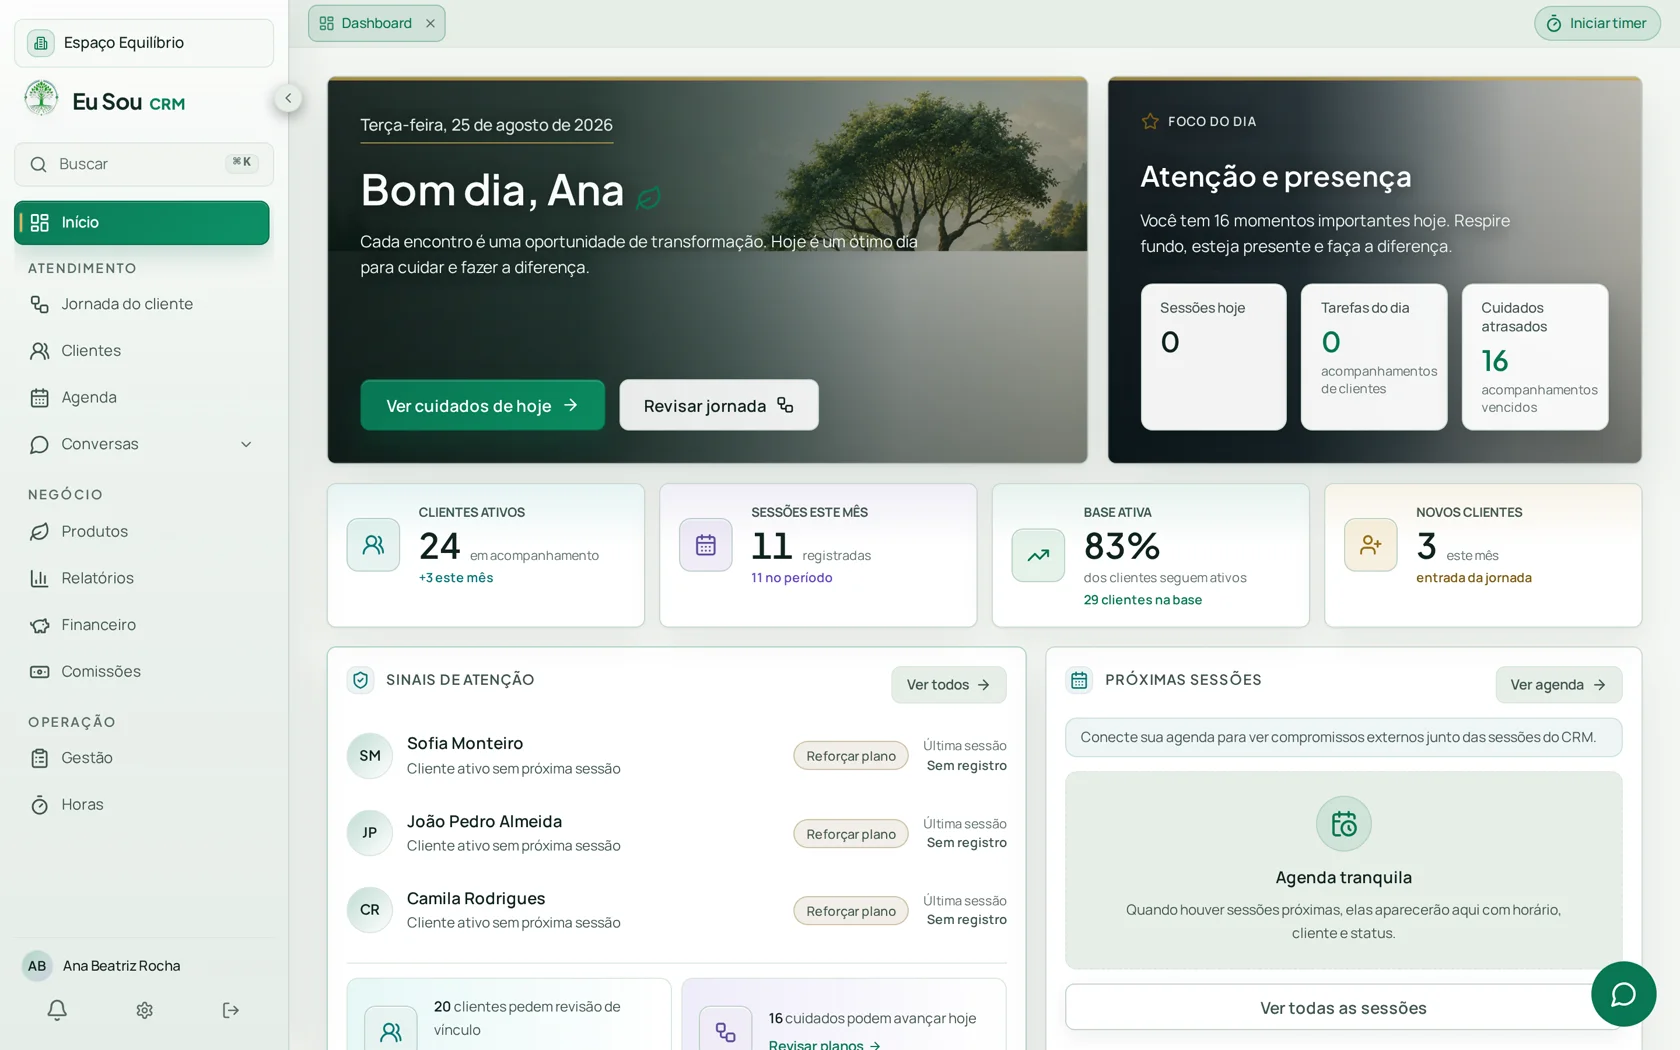
Task: Open Comissões in the sidebar
Action: pos(142,672)
